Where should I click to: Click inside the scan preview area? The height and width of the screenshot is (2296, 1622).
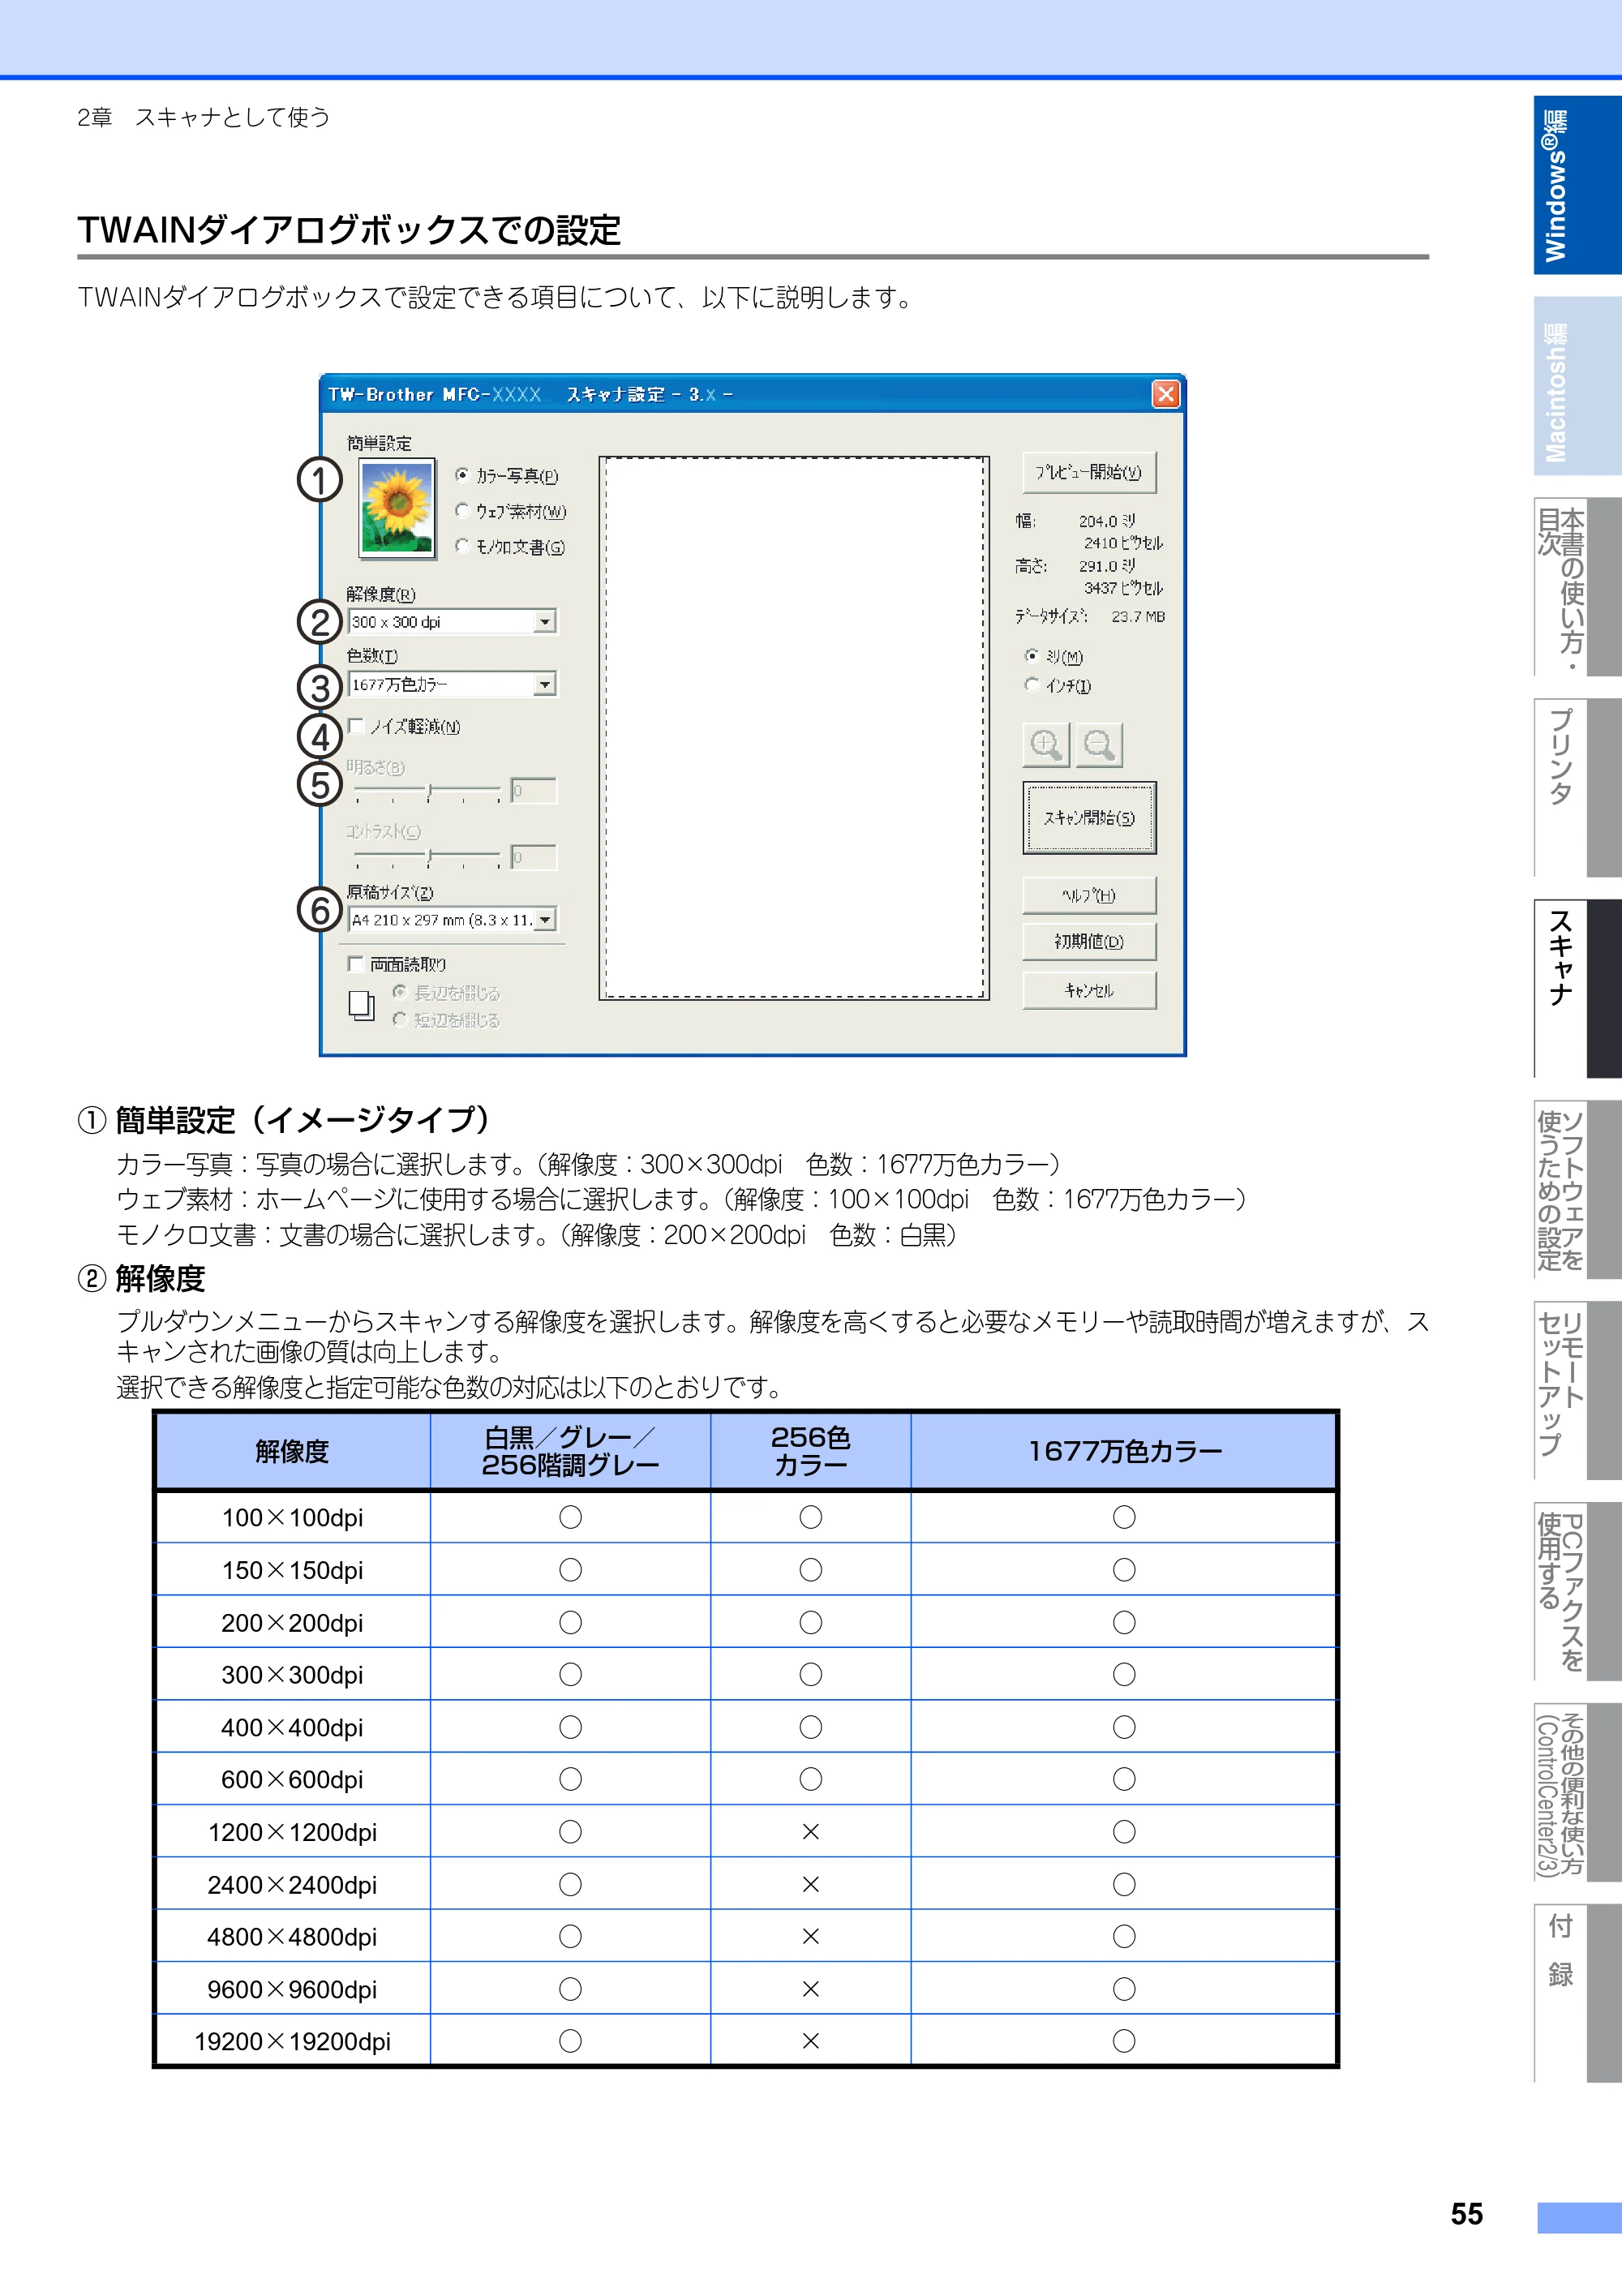click(x=794, y=728)
